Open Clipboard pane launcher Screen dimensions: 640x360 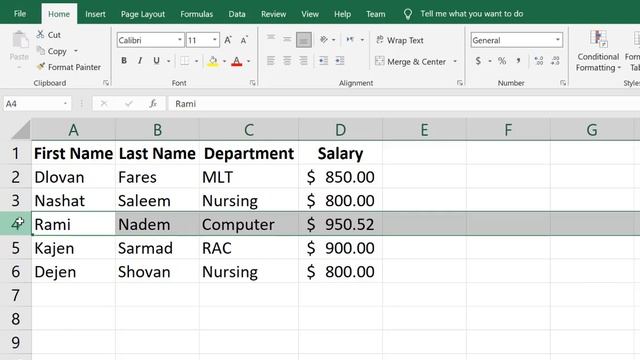tap(106, 83)
